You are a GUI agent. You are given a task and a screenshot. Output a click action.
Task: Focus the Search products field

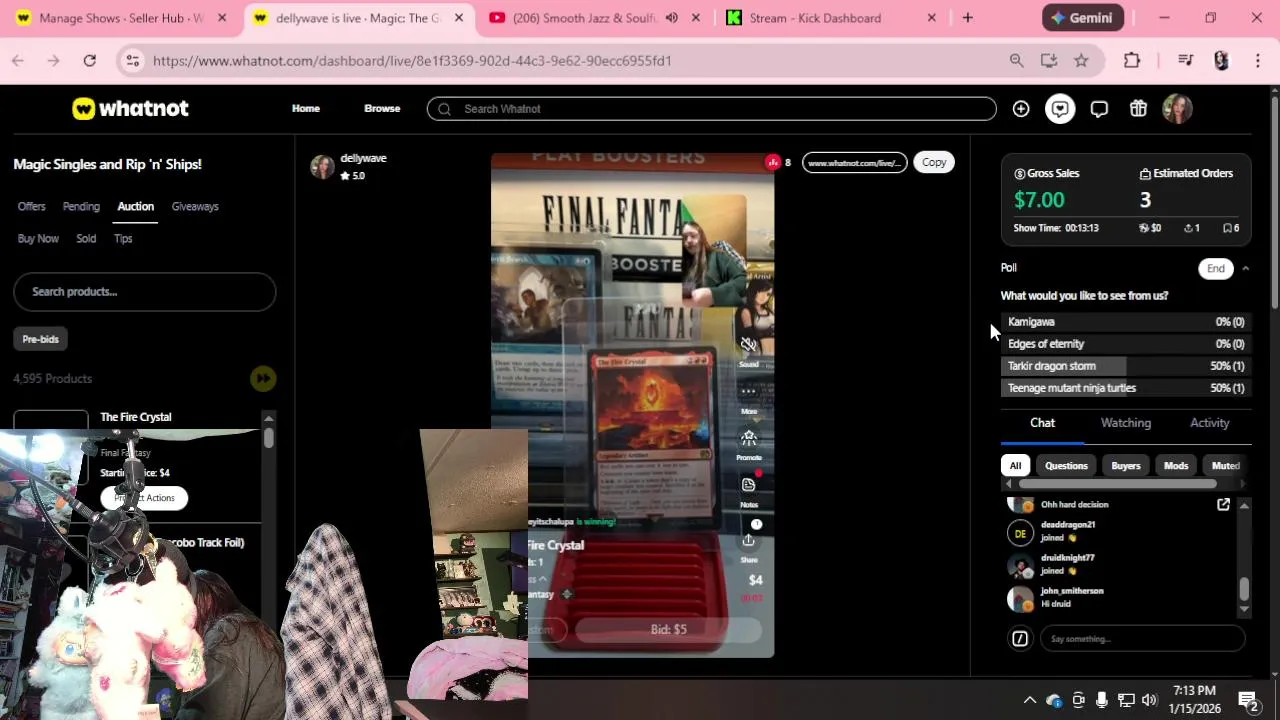[x=144, y=291]
